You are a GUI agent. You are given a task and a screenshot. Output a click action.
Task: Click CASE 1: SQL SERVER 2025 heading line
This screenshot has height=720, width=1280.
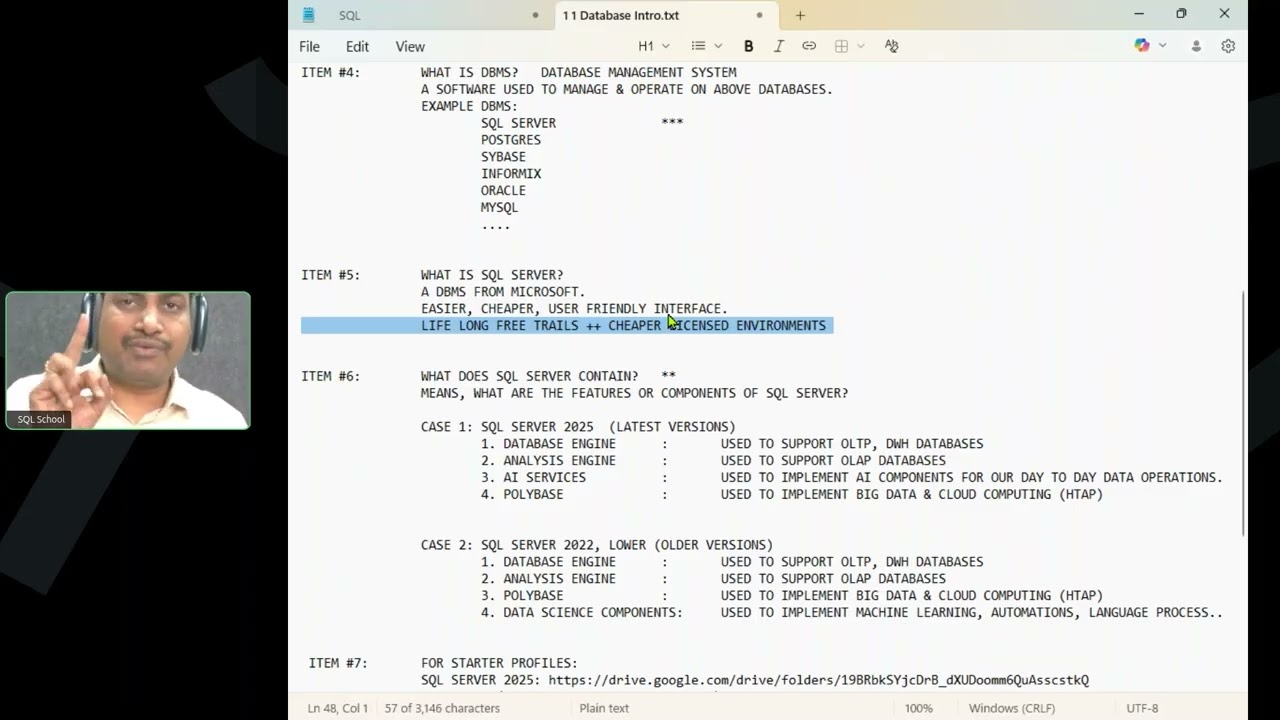[578, 427]
